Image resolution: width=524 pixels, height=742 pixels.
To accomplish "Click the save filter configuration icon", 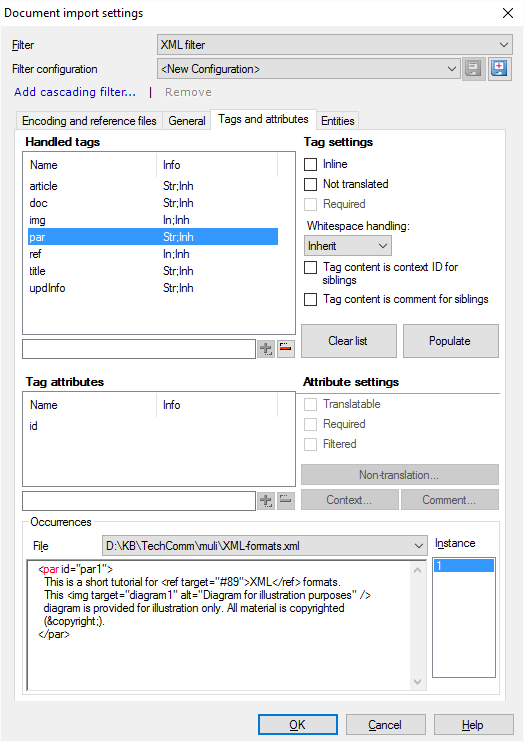I will (x=473, y=69).
